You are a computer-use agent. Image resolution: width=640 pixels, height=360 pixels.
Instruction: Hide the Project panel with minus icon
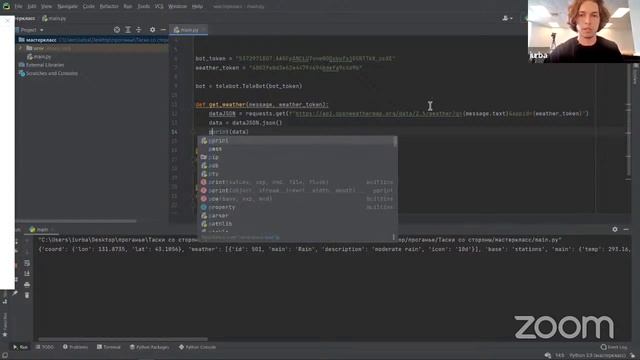[163, 30]
